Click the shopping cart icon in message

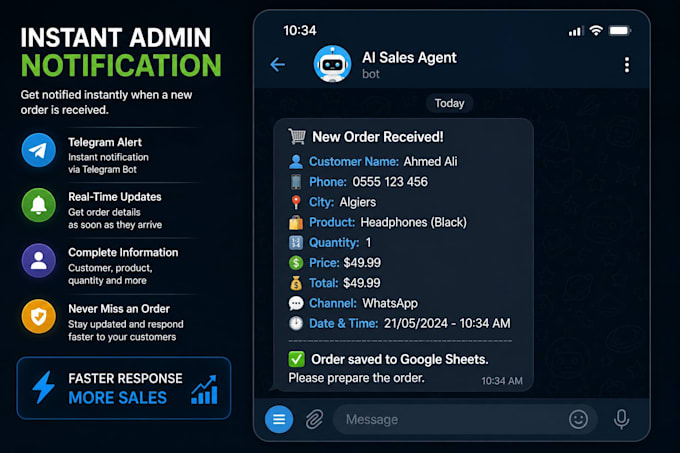[x=297, y=137]
